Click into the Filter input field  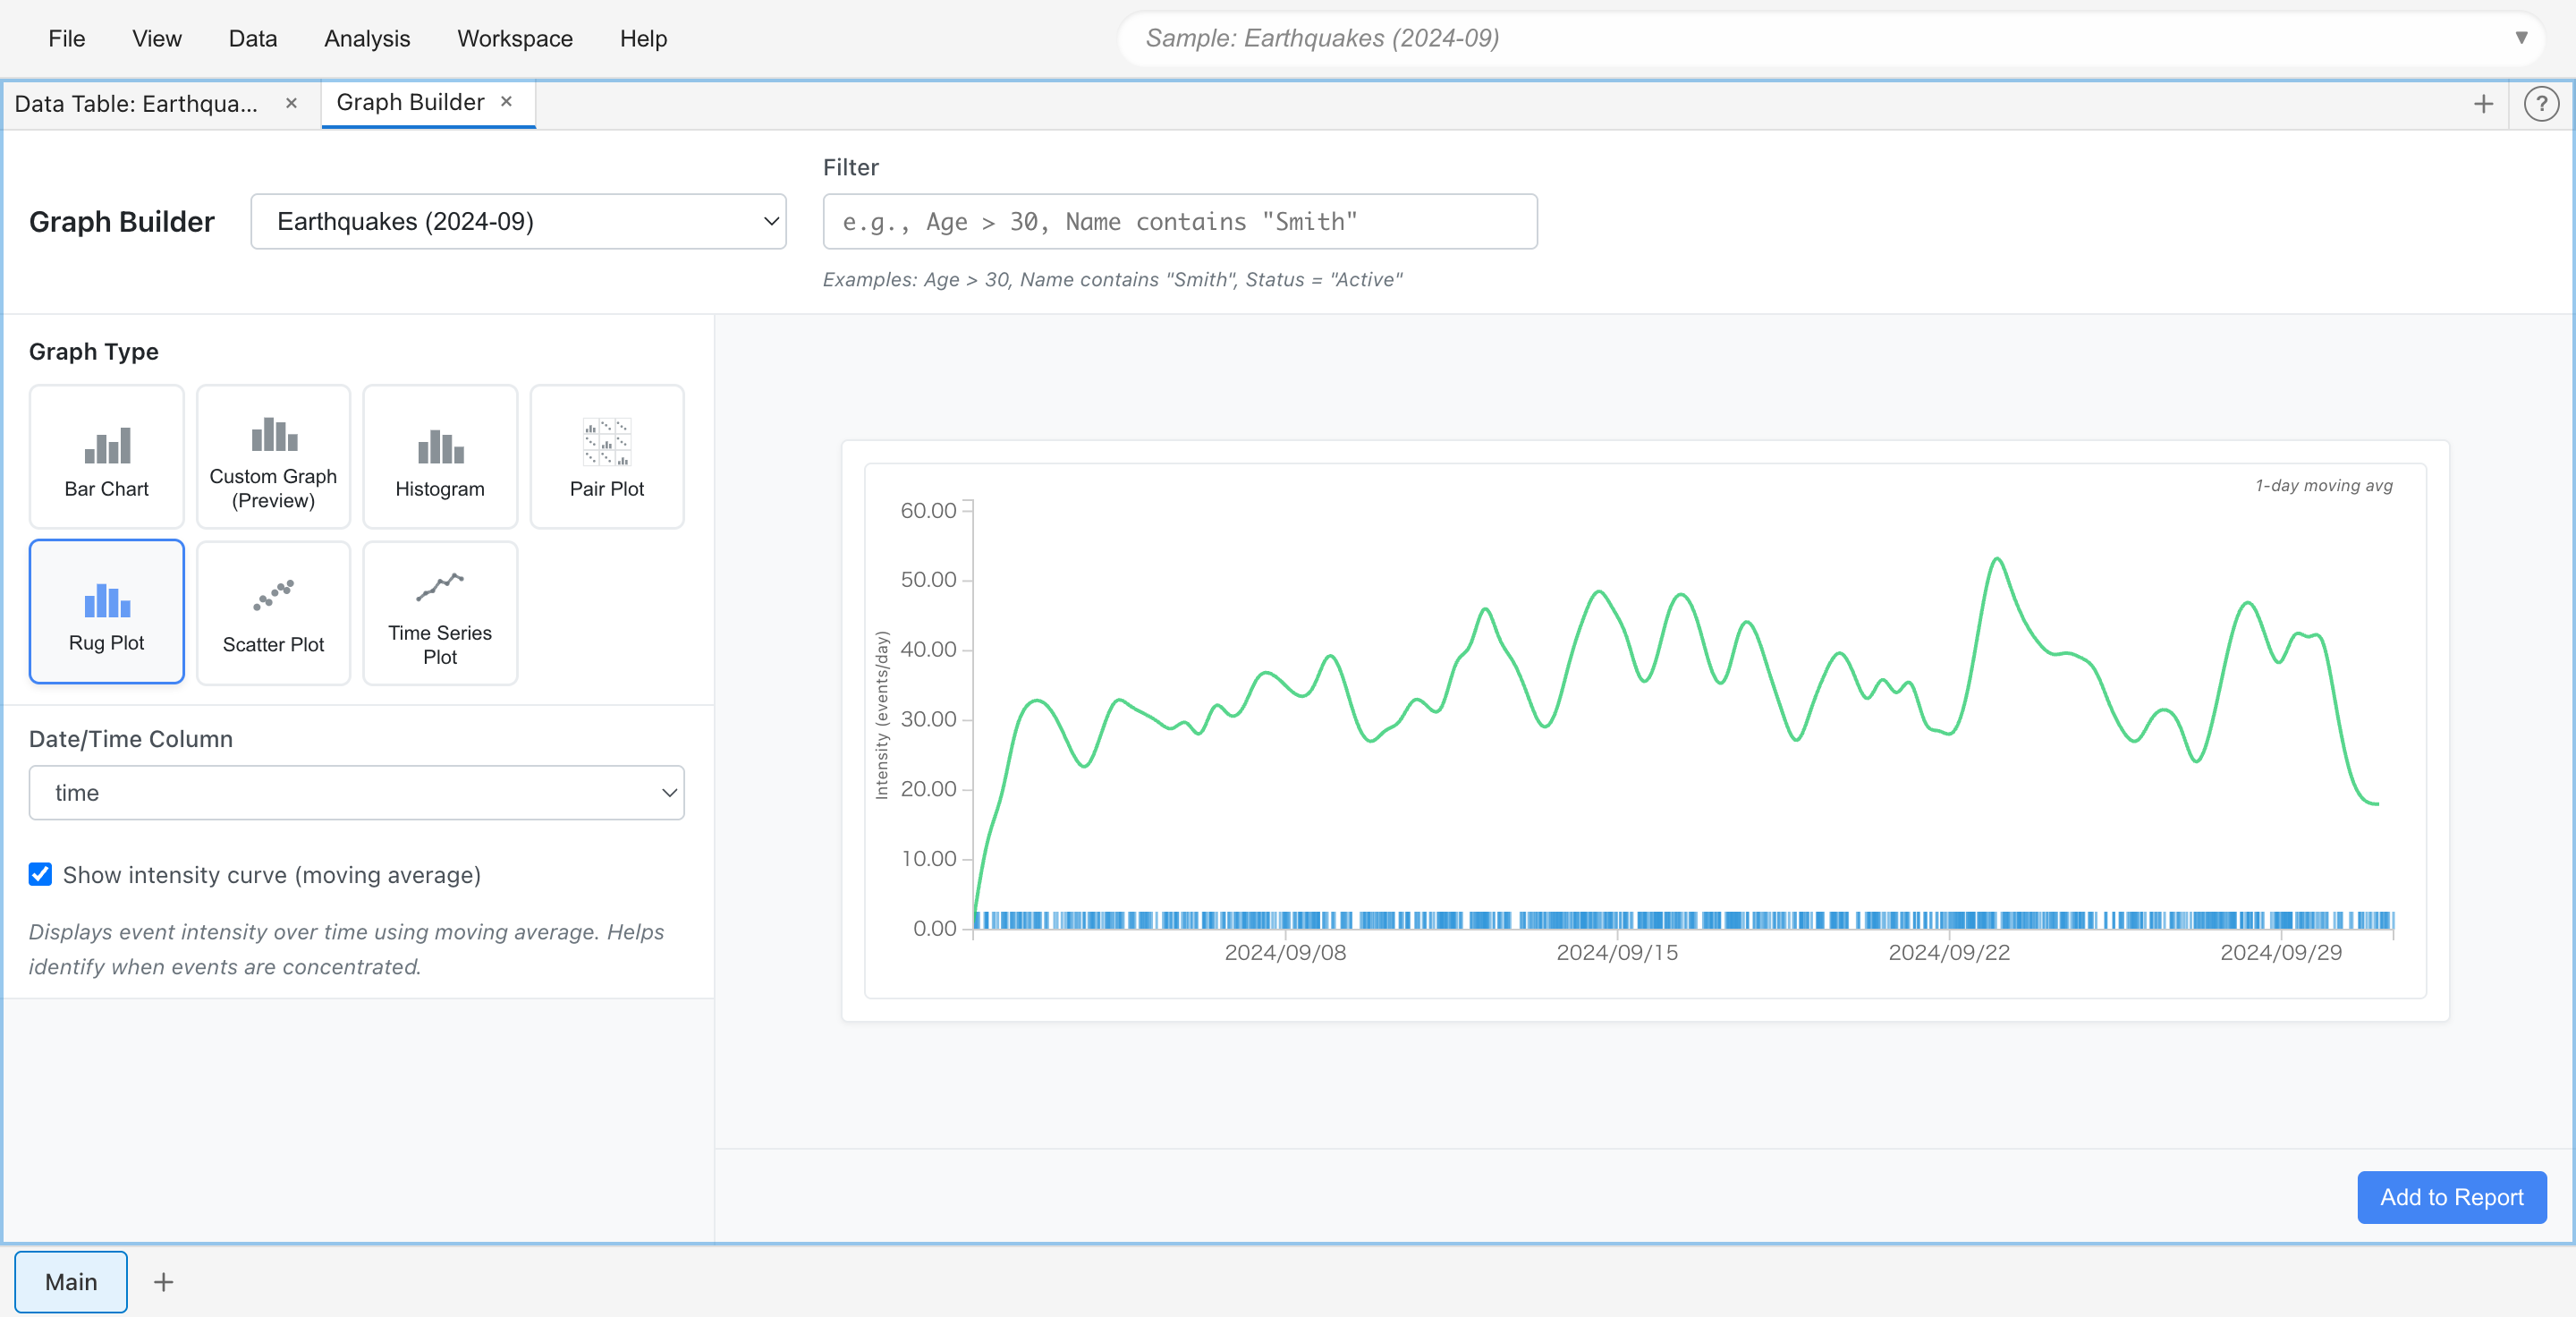click(x=1179, y=221)
